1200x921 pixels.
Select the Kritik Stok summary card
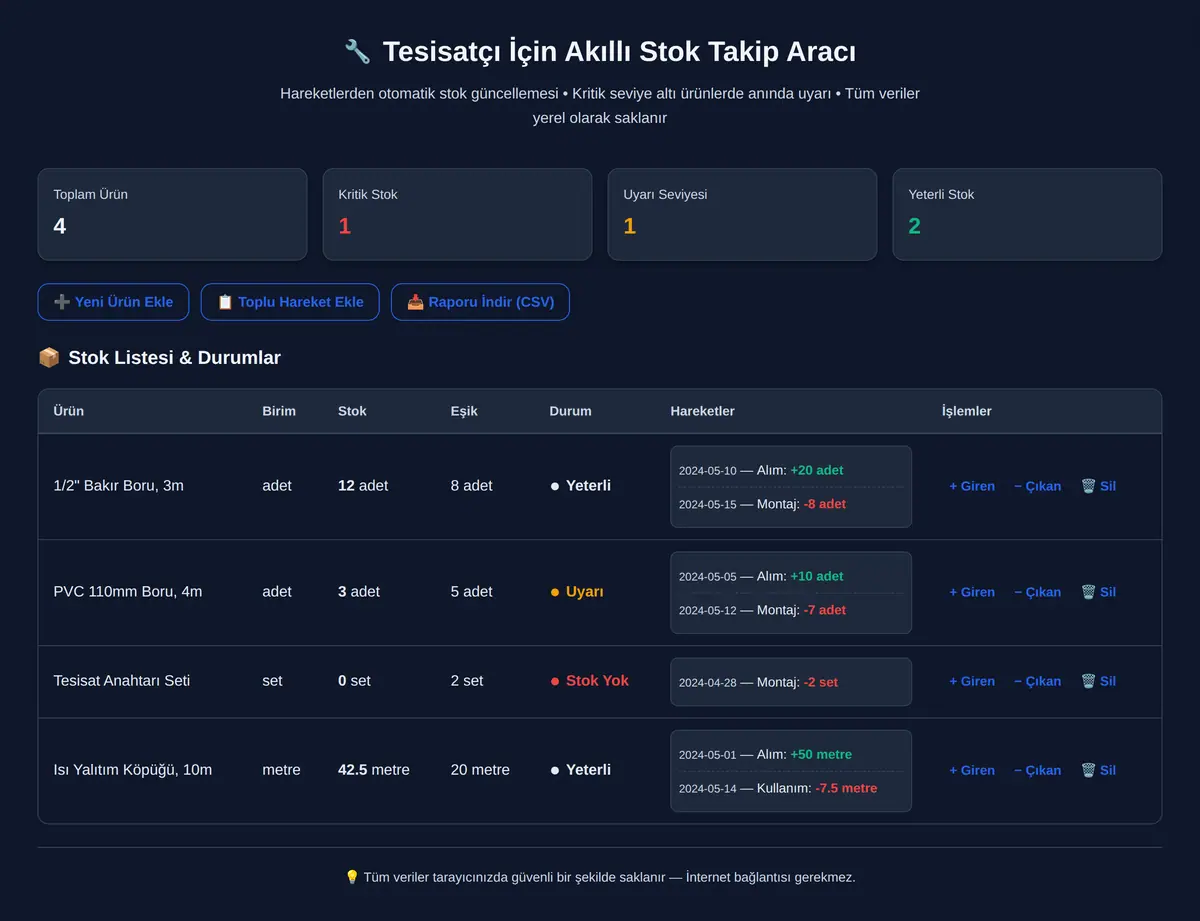[x=457, y=214]
